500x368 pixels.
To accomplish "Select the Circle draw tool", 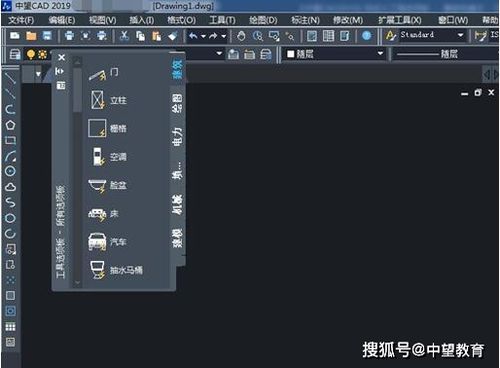I will tap(10, 171).
